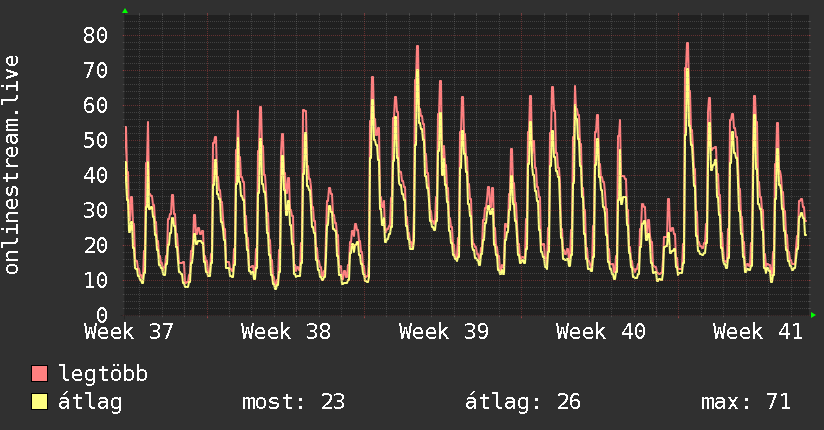Click the átlag legend label beside yellow swatch
Viewport: 824px width, 430px height.
tap(90, 402)
